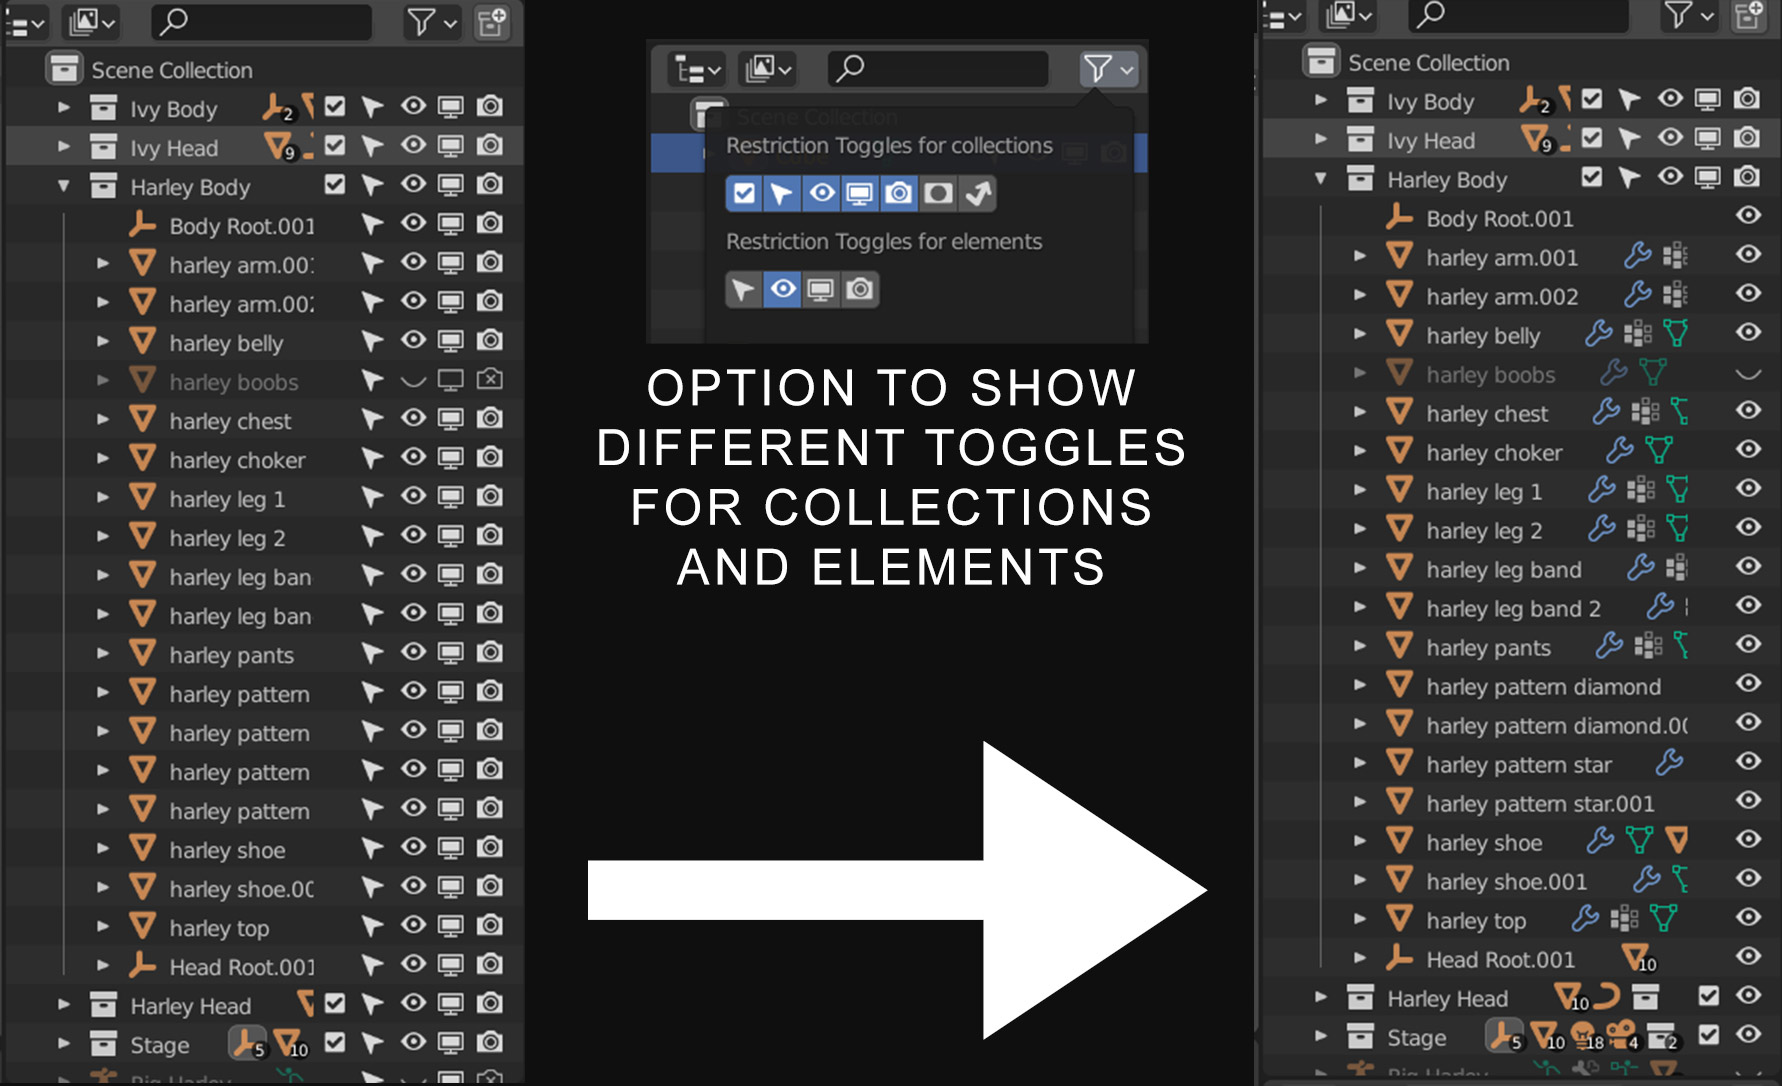
Task: Select harley top in left outliner
Action: coord(219,928)
